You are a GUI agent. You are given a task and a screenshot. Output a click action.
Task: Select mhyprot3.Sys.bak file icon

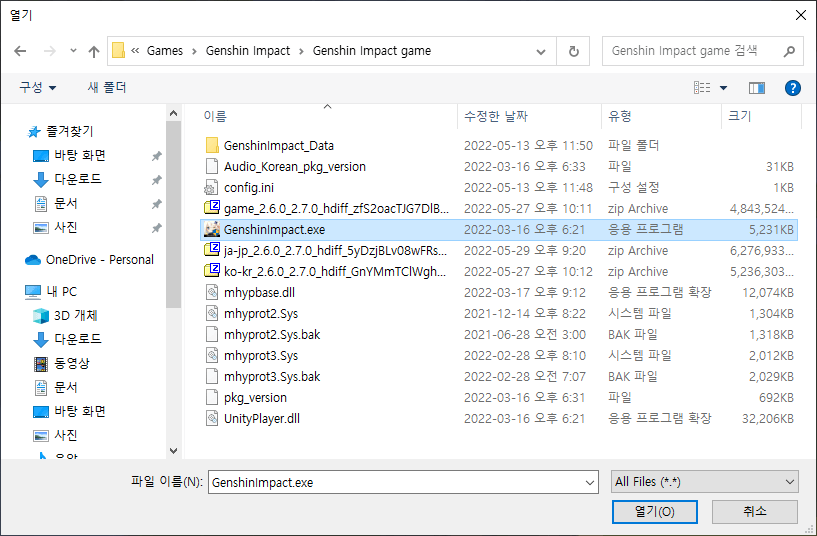pyautogui.click(x=212, y=377)
